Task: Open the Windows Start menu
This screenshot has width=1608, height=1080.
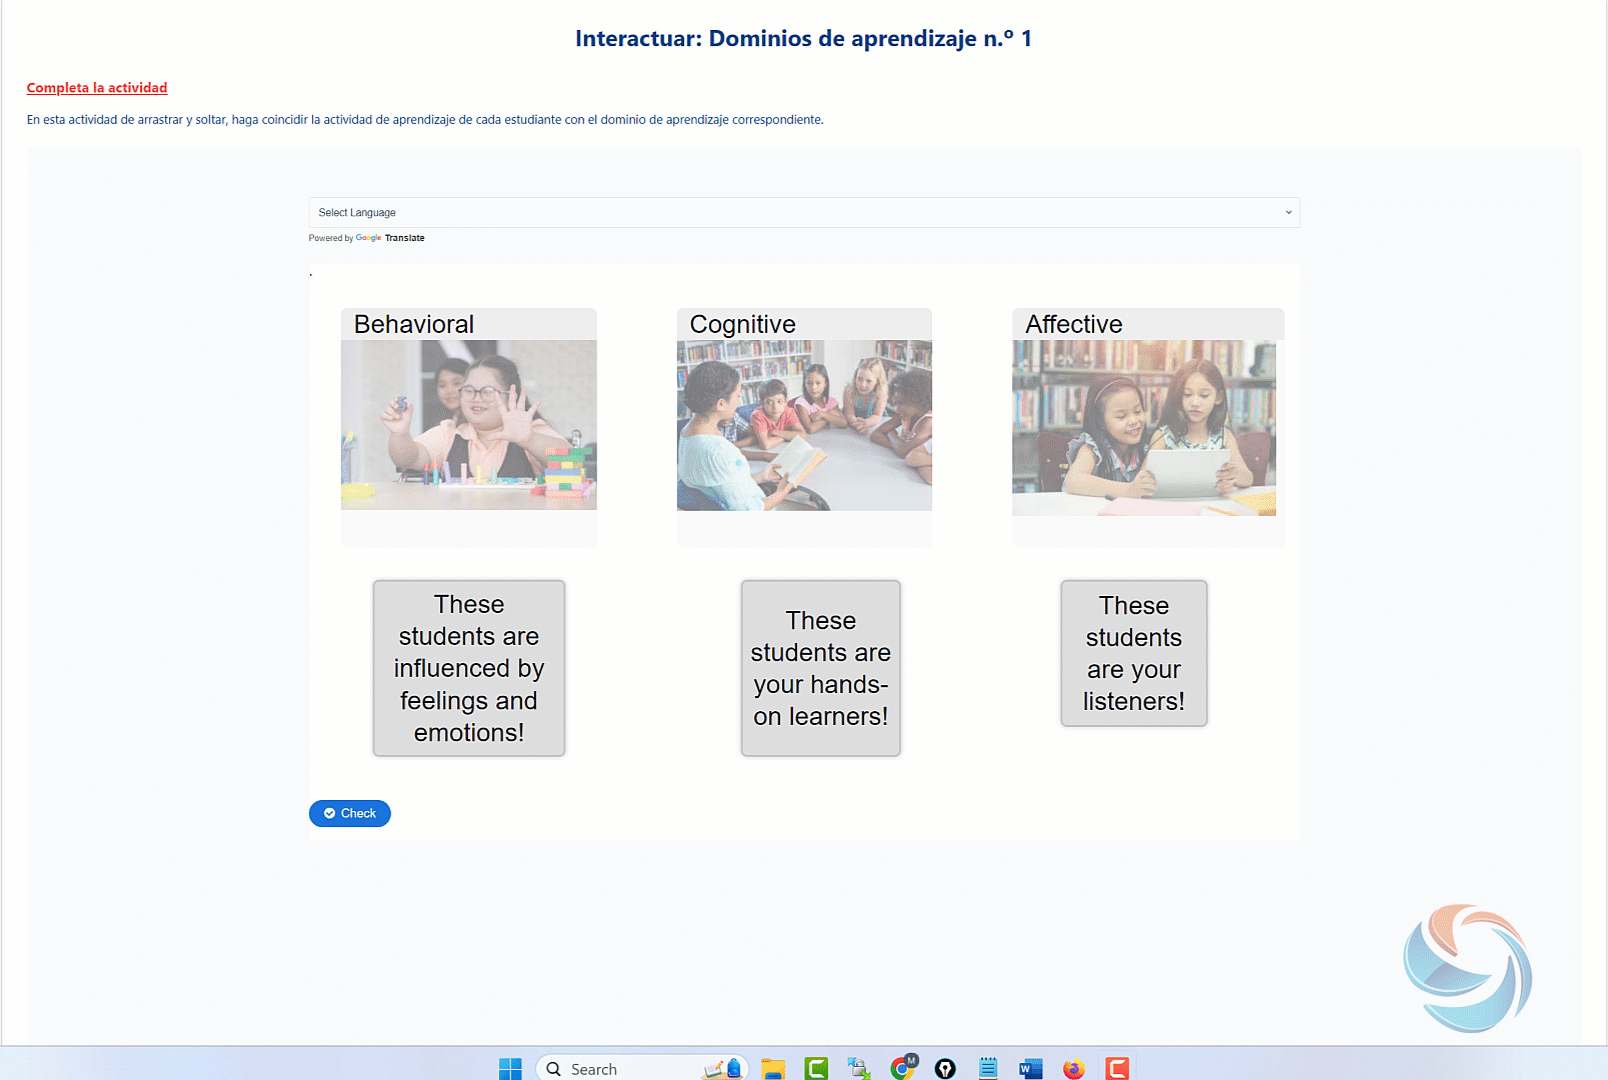Action: coord(510,1068)
